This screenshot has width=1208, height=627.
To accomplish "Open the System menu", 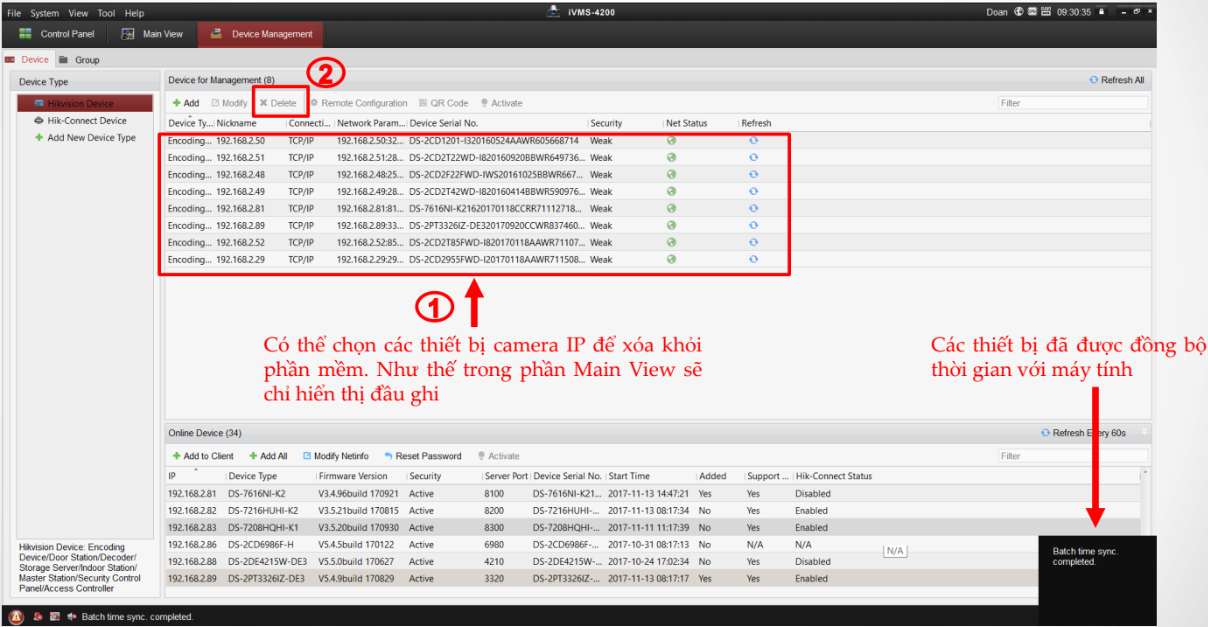I will tap(44, 13).
